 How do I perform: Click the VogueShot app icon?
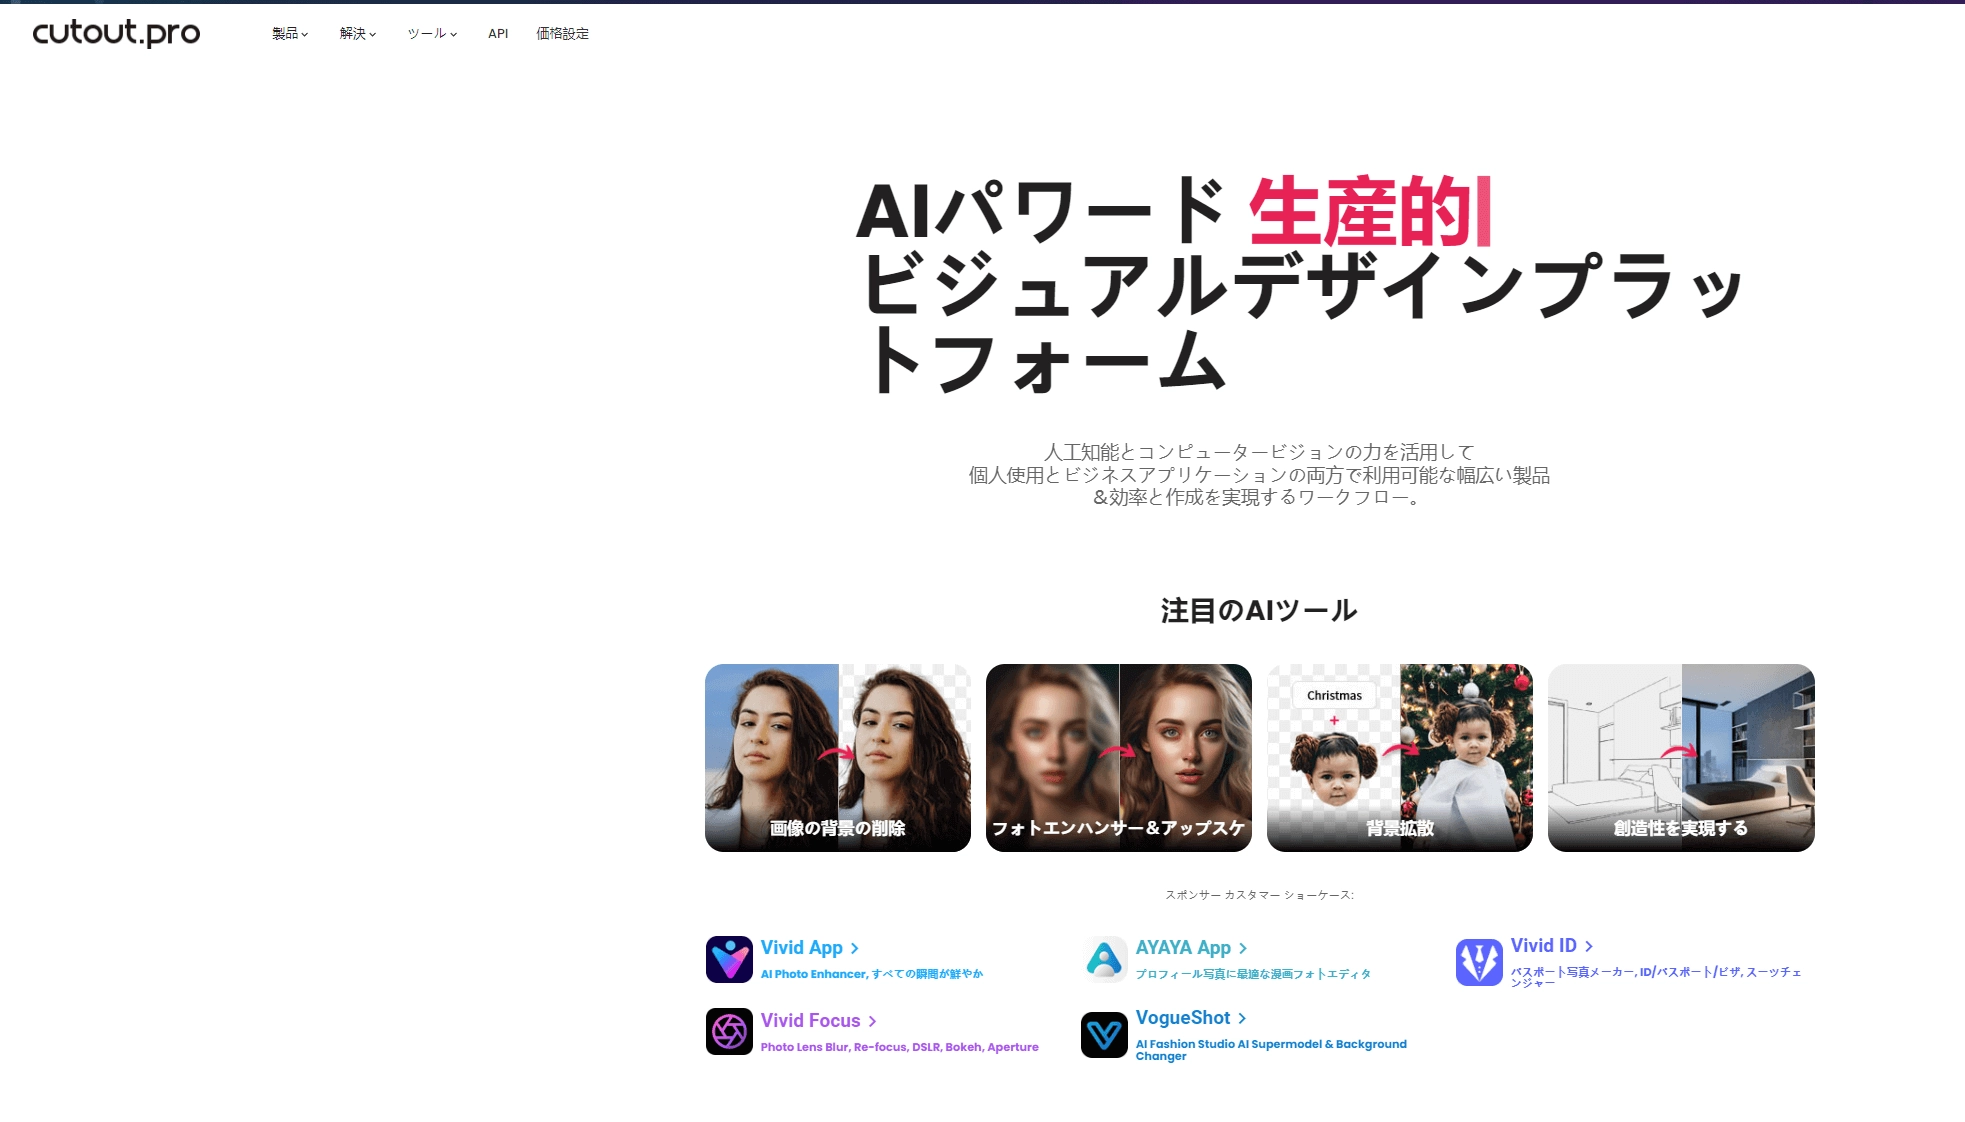coord(1103,1032)
